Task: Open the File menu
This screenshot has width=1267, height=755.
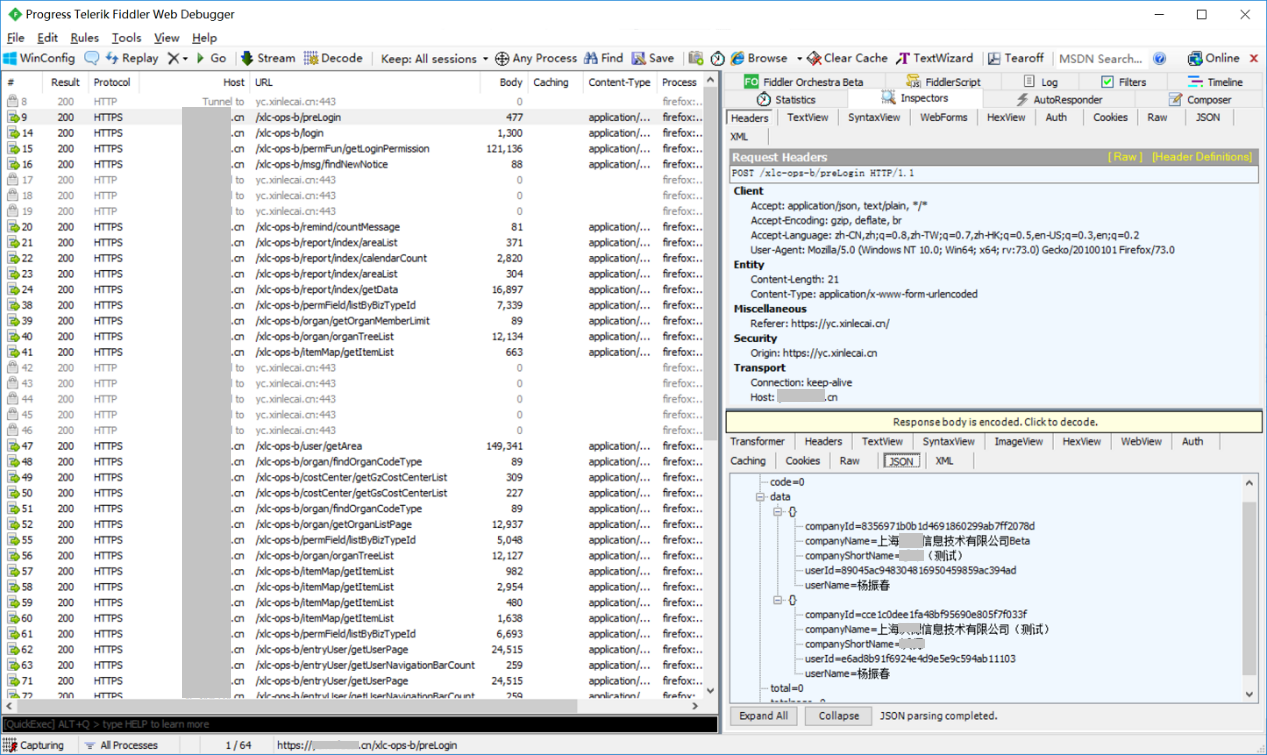Action: point(15,38)
